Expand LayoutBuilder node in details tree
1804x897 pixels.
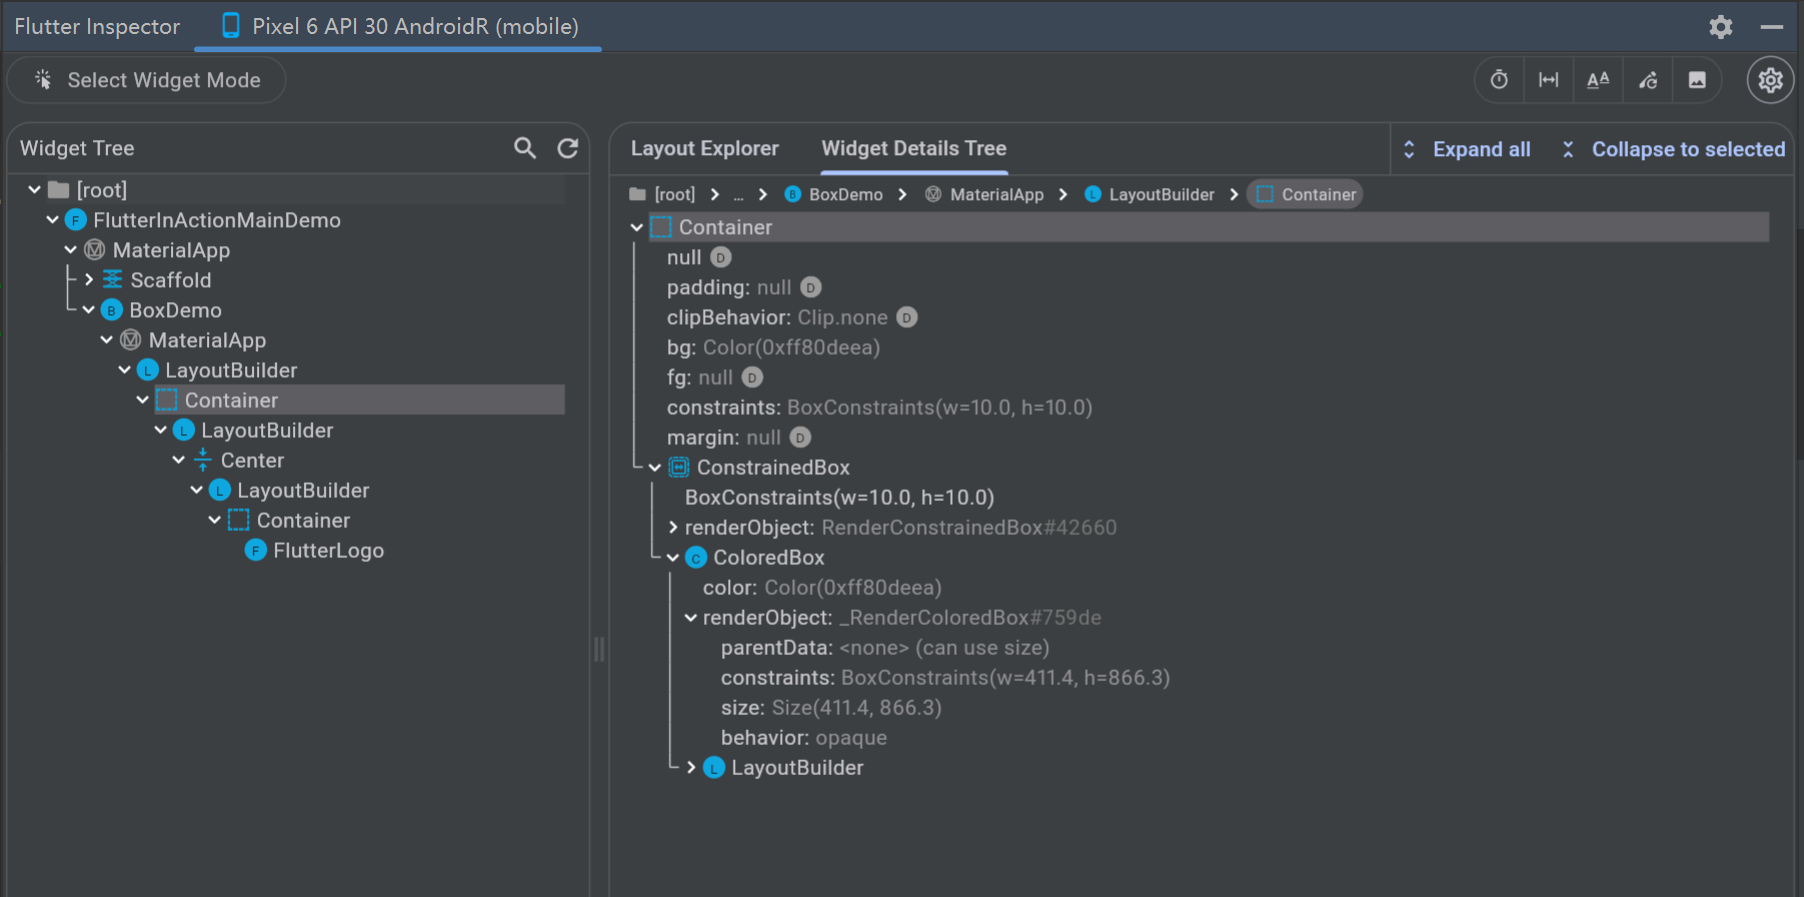pyautogui.click(x=691, y=767)
